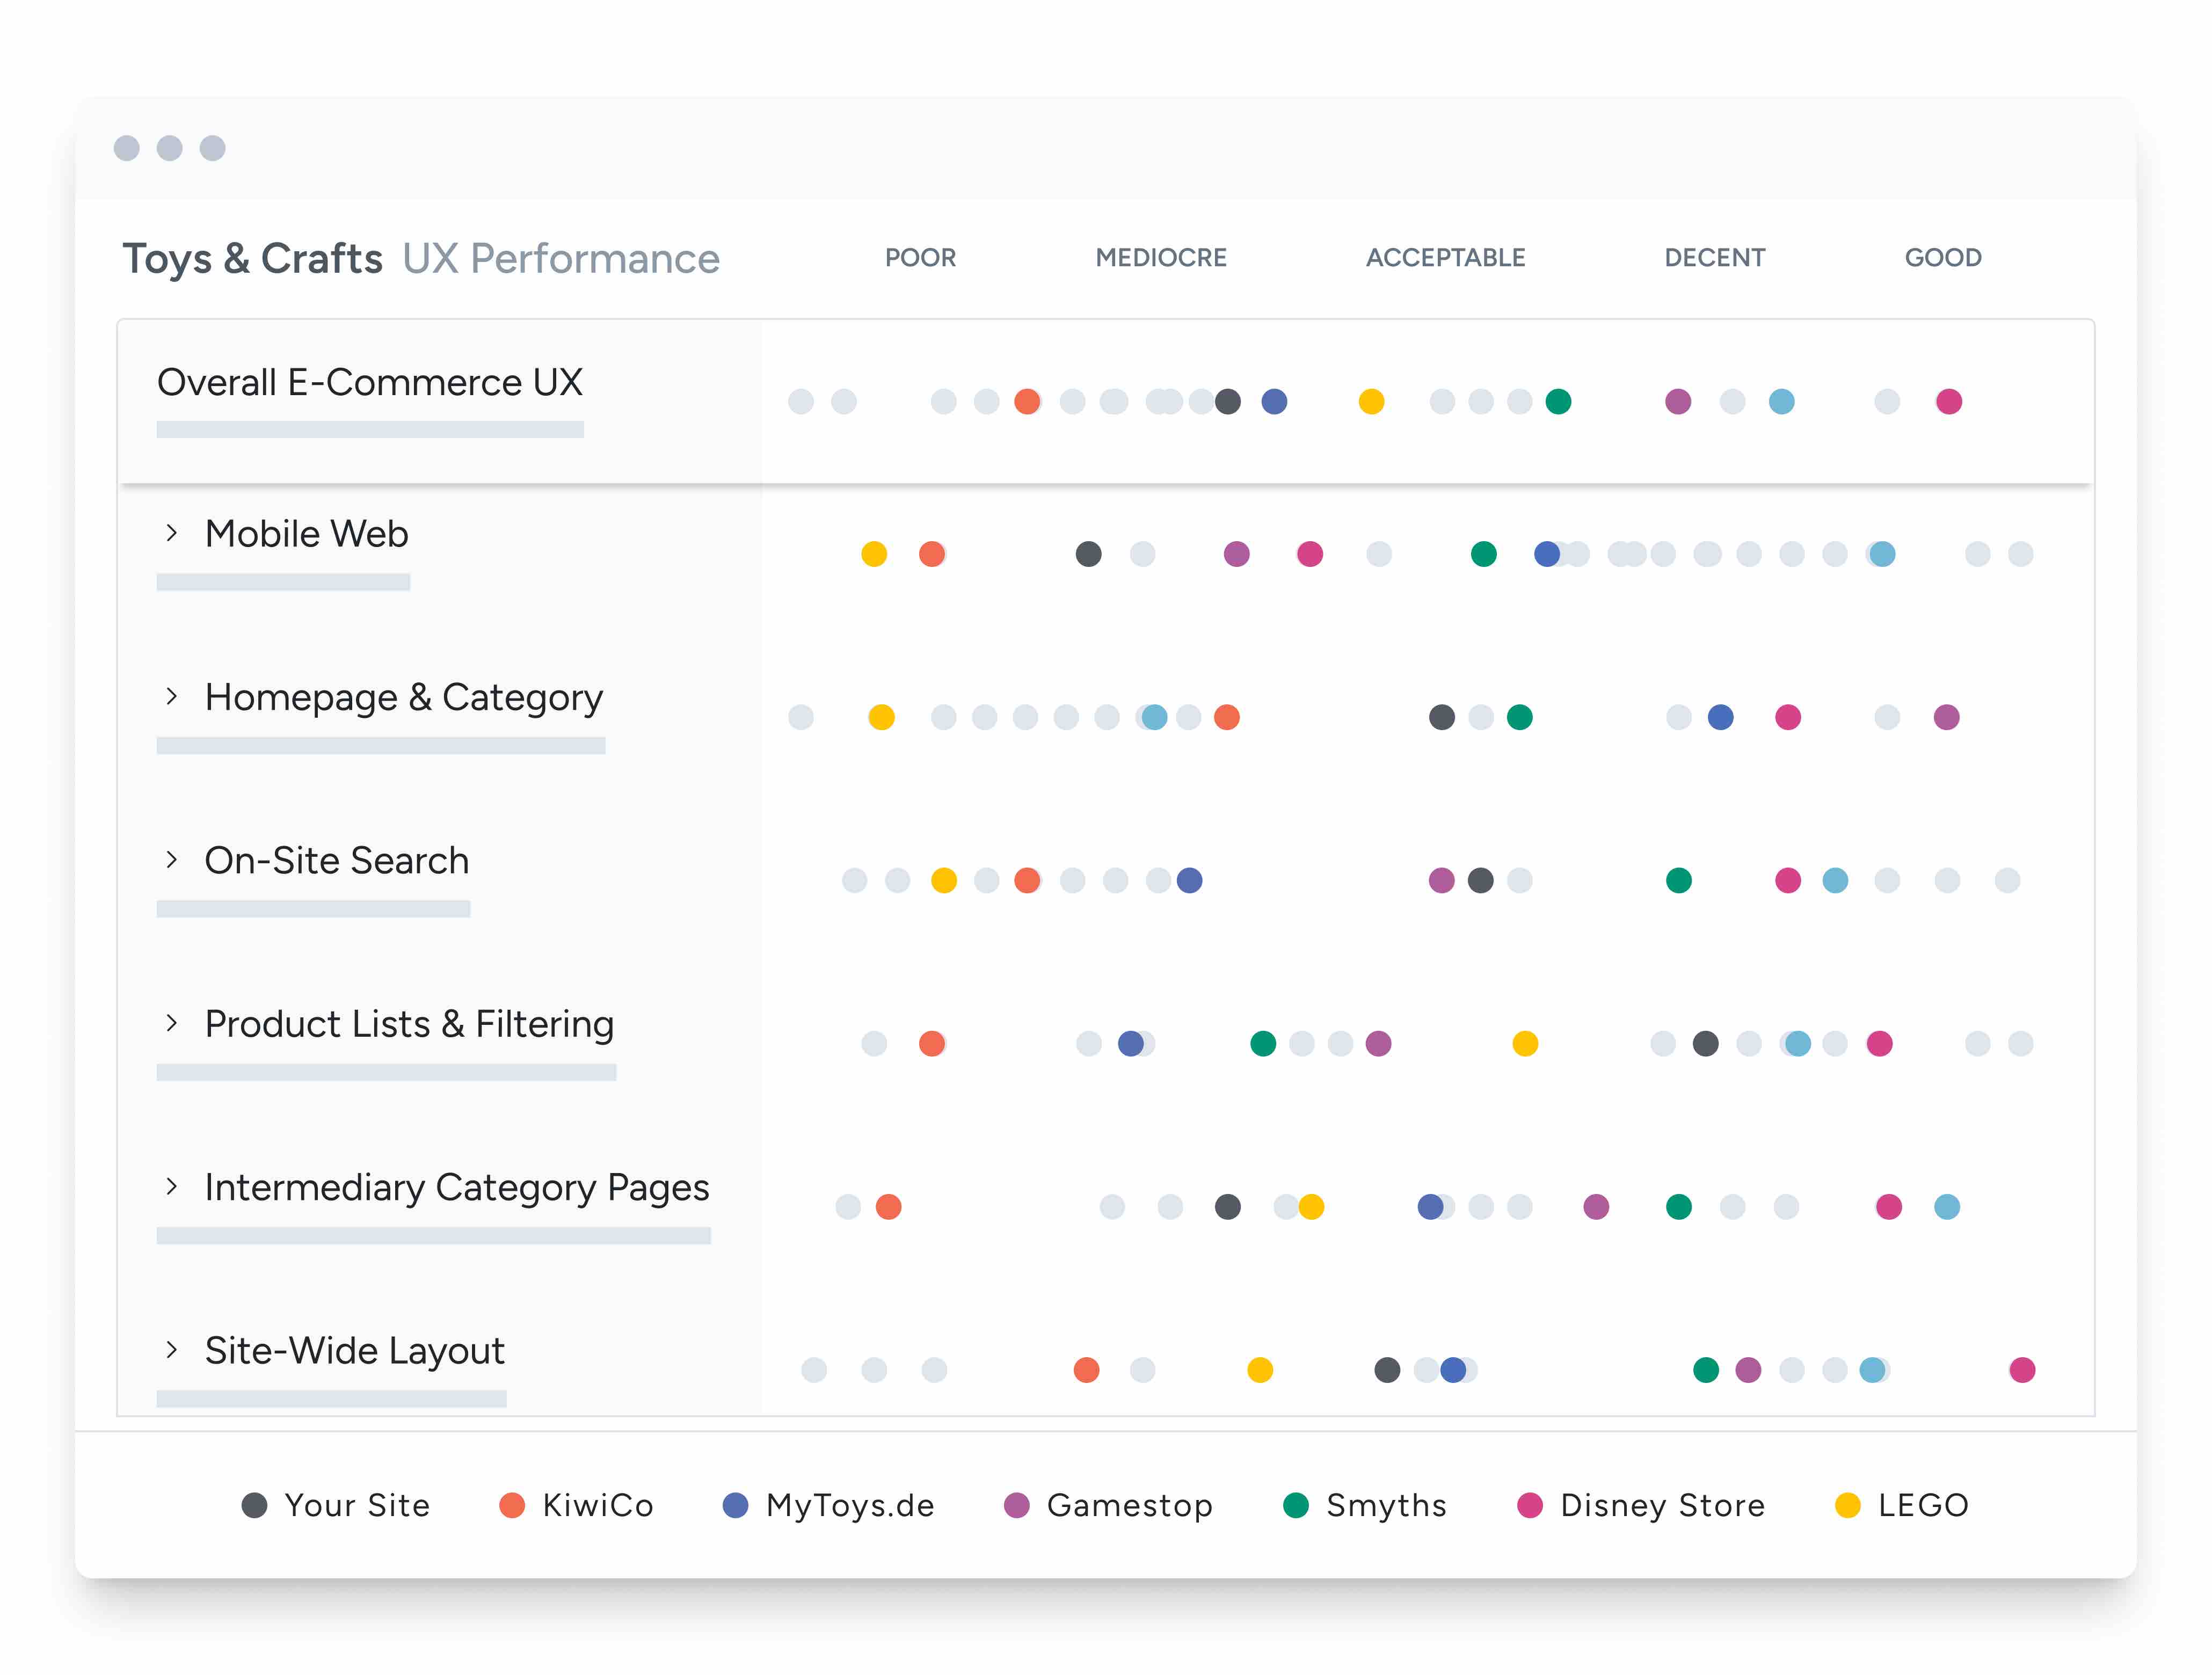Select the Smyths legend marker
The height and width of the screenshot is (1675, 2212).
1296,1505
